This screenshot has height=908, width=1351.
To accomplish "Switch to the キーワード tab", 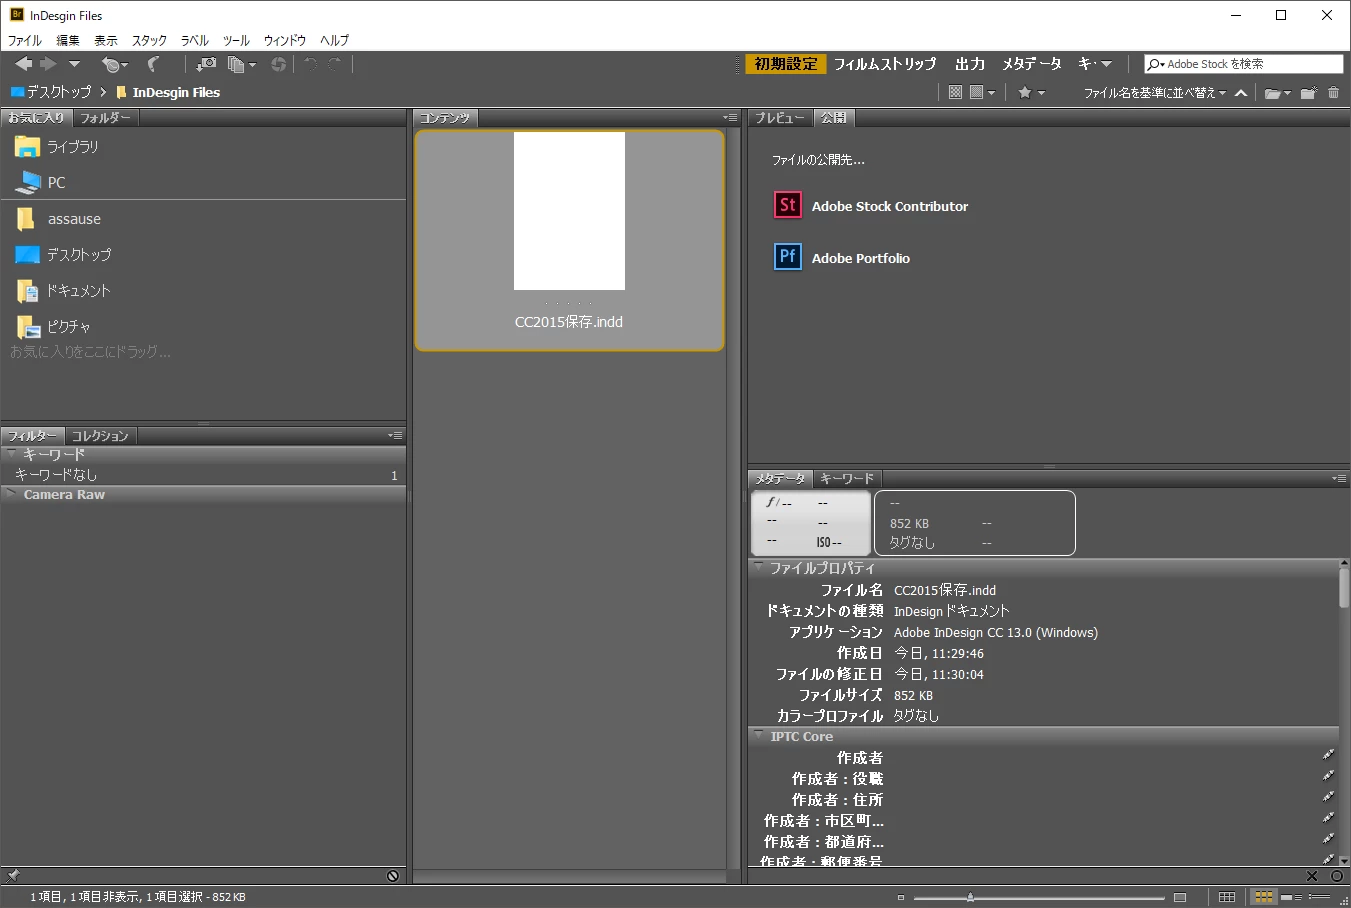I will [x=847, y=479].
